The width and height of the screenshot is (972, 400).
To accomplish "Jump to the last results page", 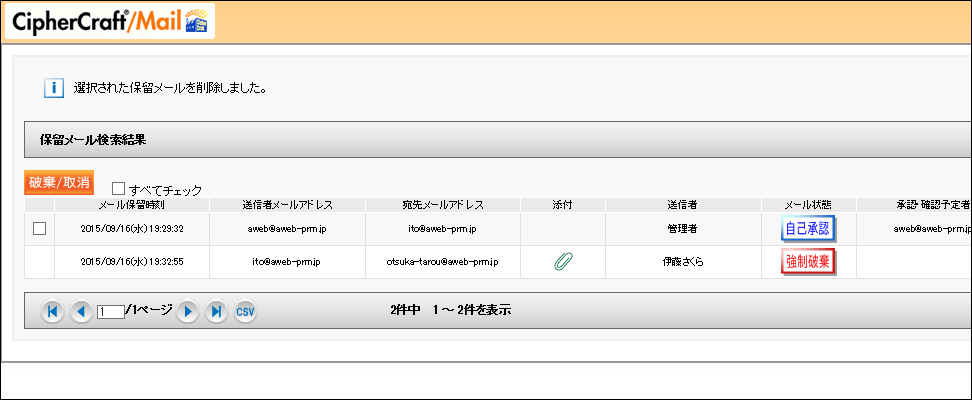I will tap(216, 312).
